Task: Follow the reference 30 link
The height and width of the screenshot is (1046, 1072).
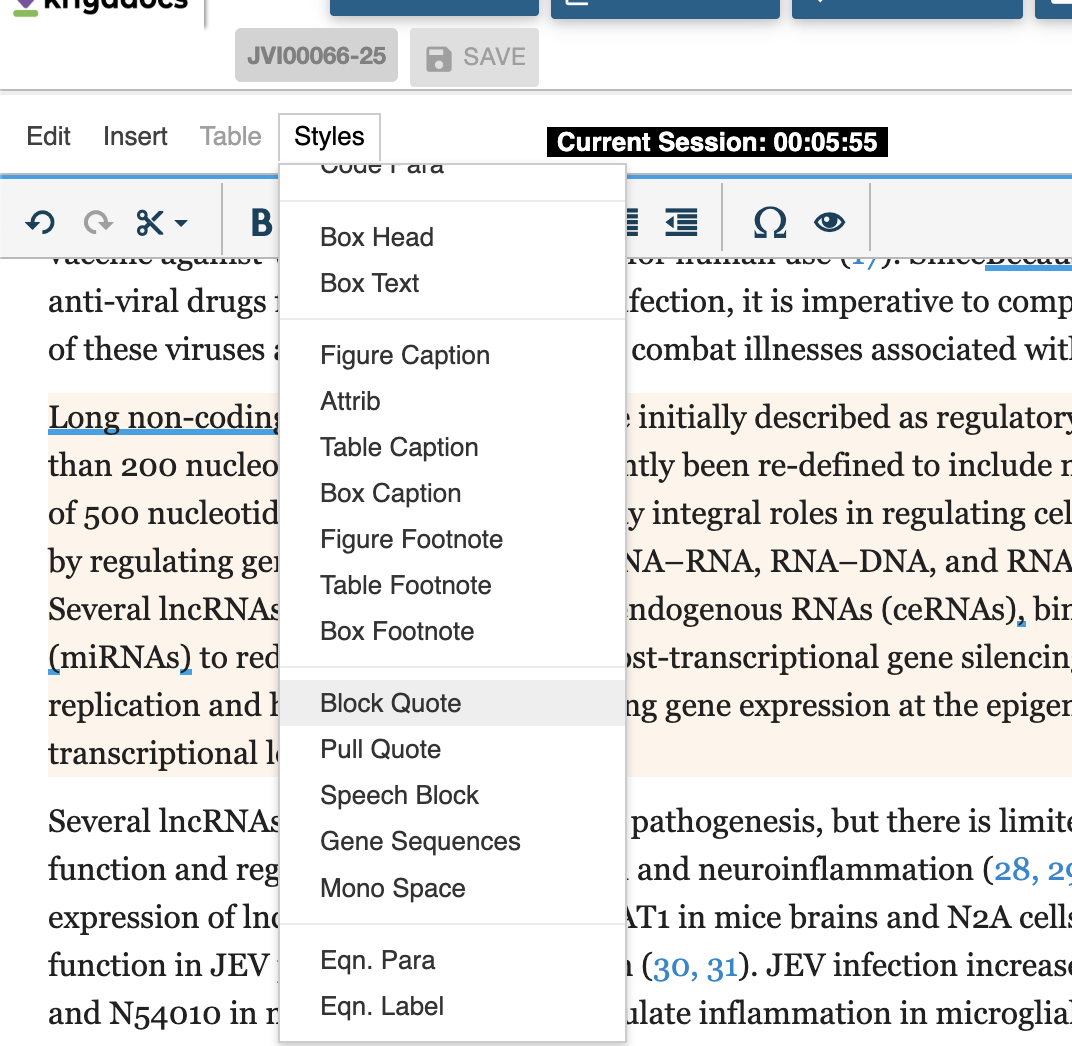Action: pyautogui.click(x=669, y=966)
